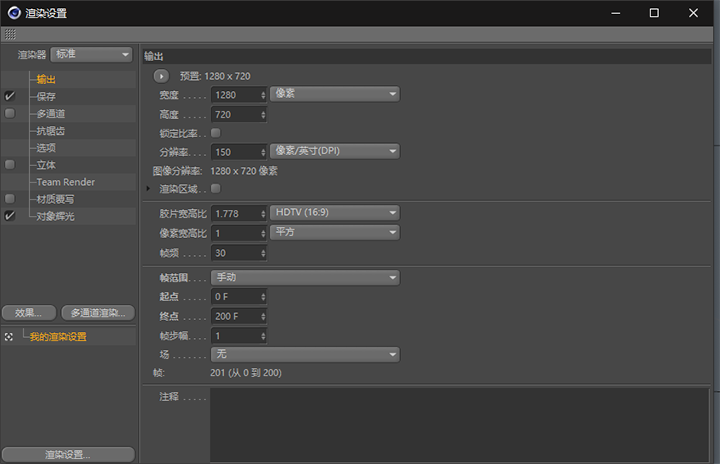Click the dotted grip icon under title bar
Screen dimensions: 720x464
coord(10,34)
